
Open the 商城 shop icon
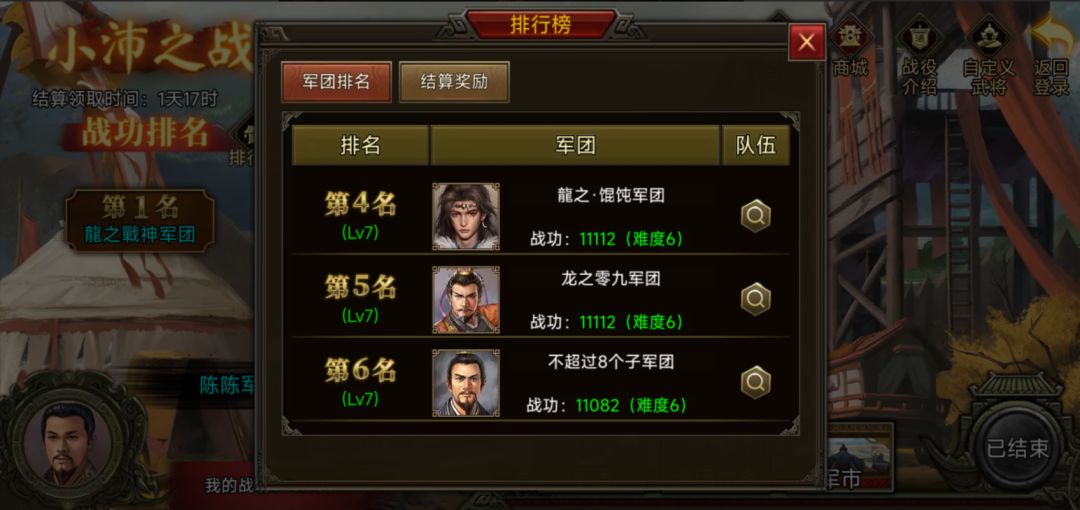(850, 45)
